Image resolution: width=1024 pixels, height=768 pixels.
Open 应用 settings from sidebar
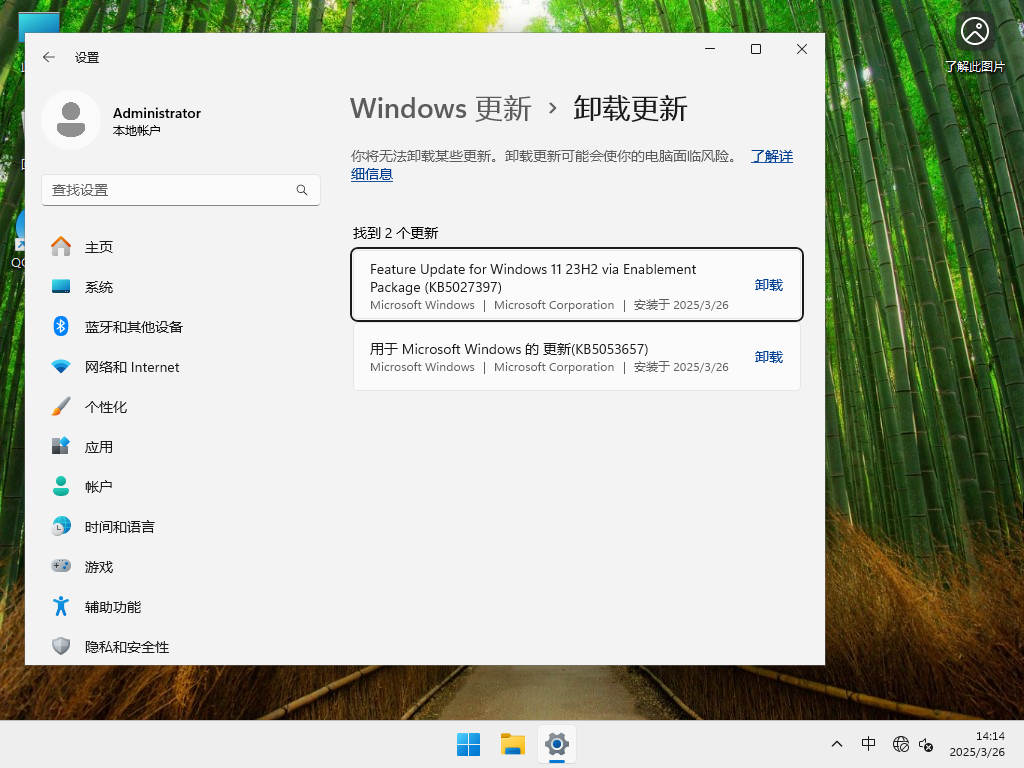click(x=97, y=446)
